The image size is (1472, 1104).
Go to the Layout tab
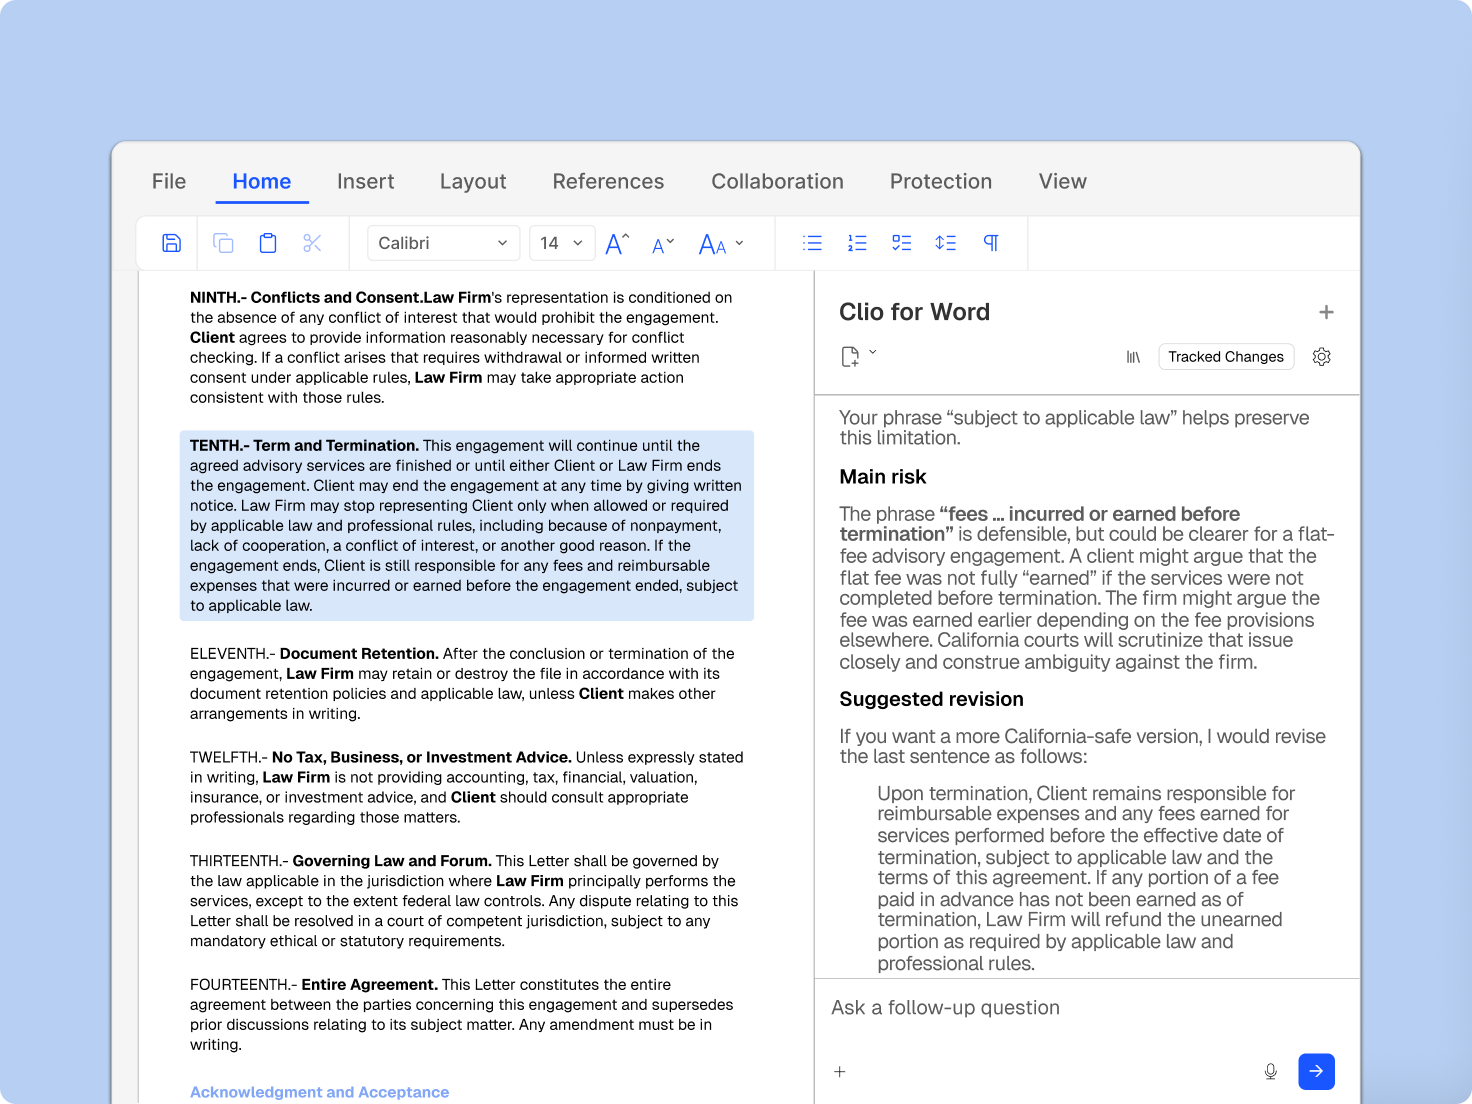473,181
